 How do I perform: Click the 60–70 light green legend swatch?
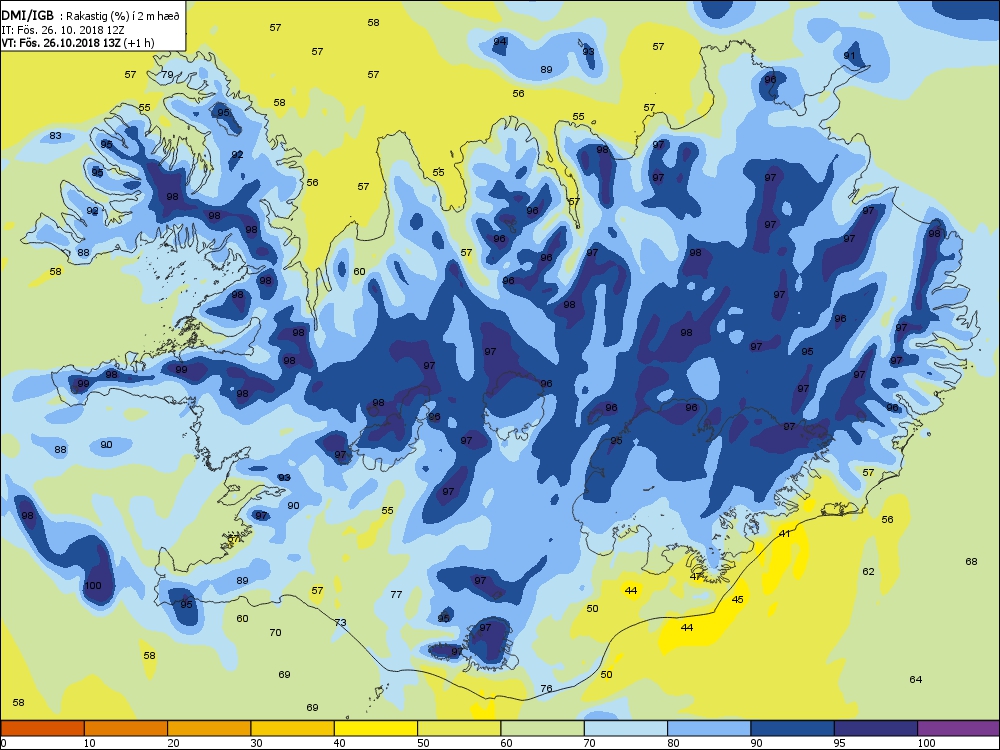coord(543,728)
